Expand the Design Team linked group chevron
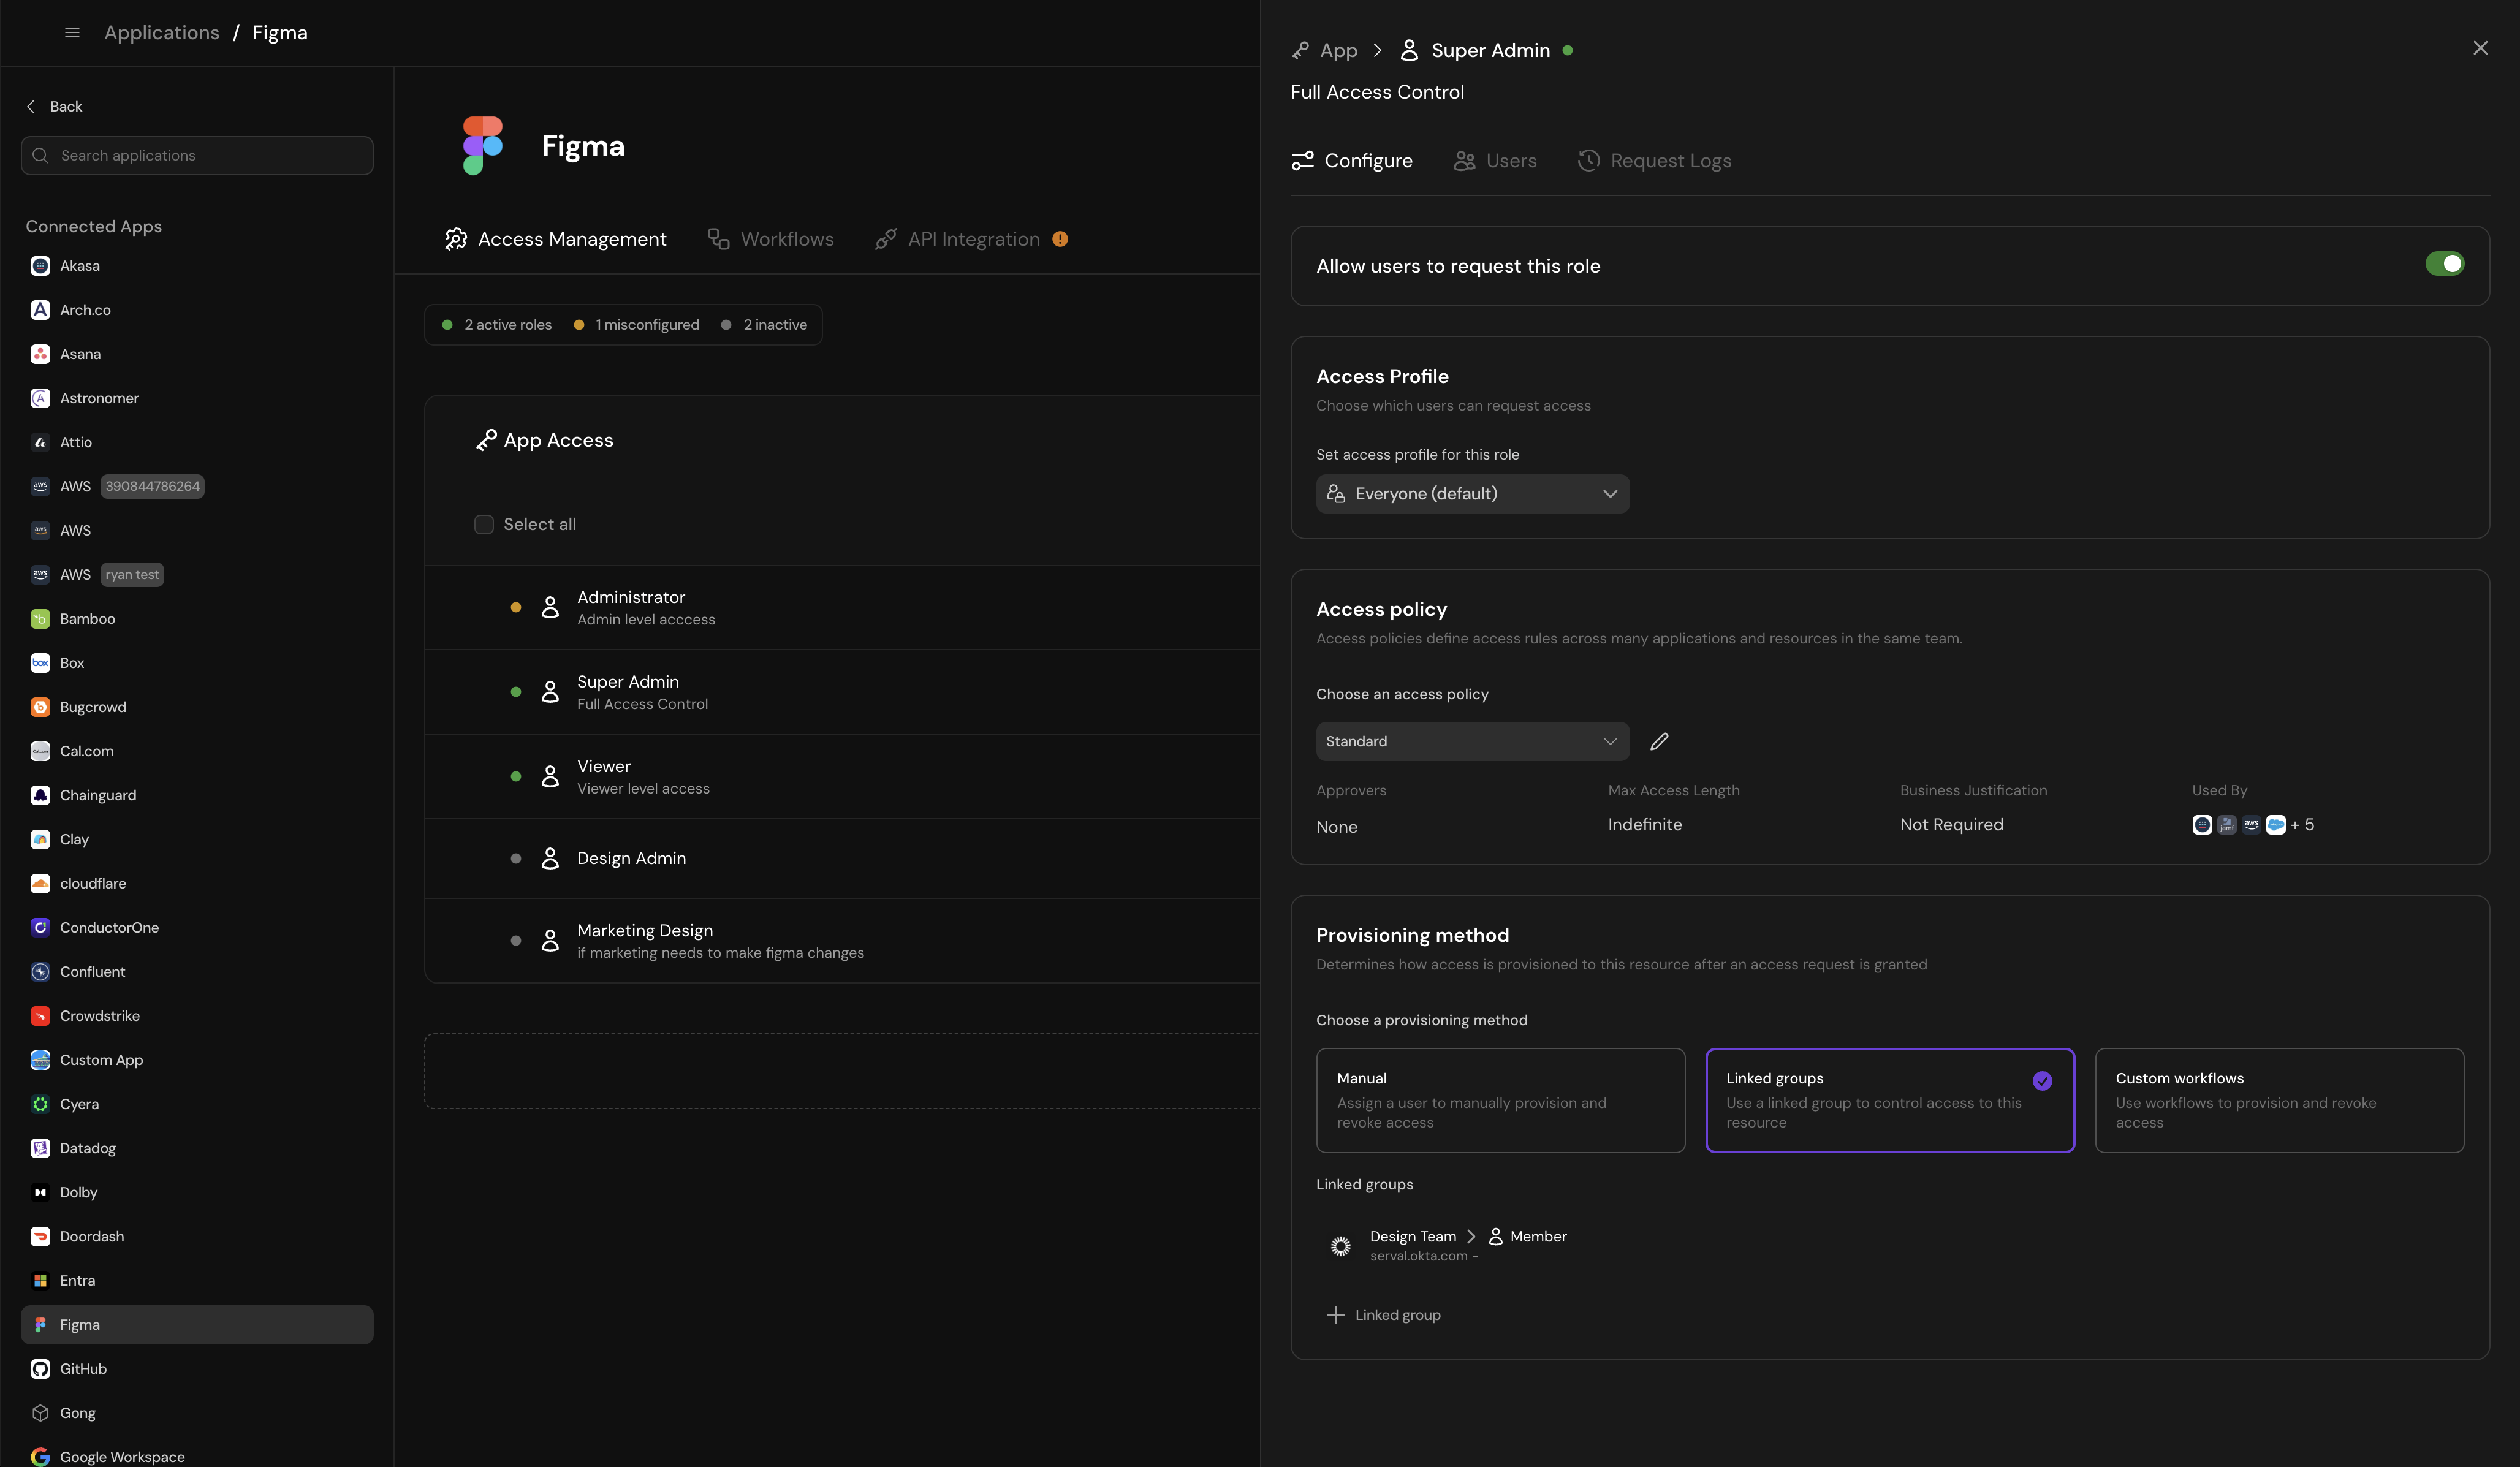The height and width of the screenshot is (1467, 2520). pos(1471,1236)
